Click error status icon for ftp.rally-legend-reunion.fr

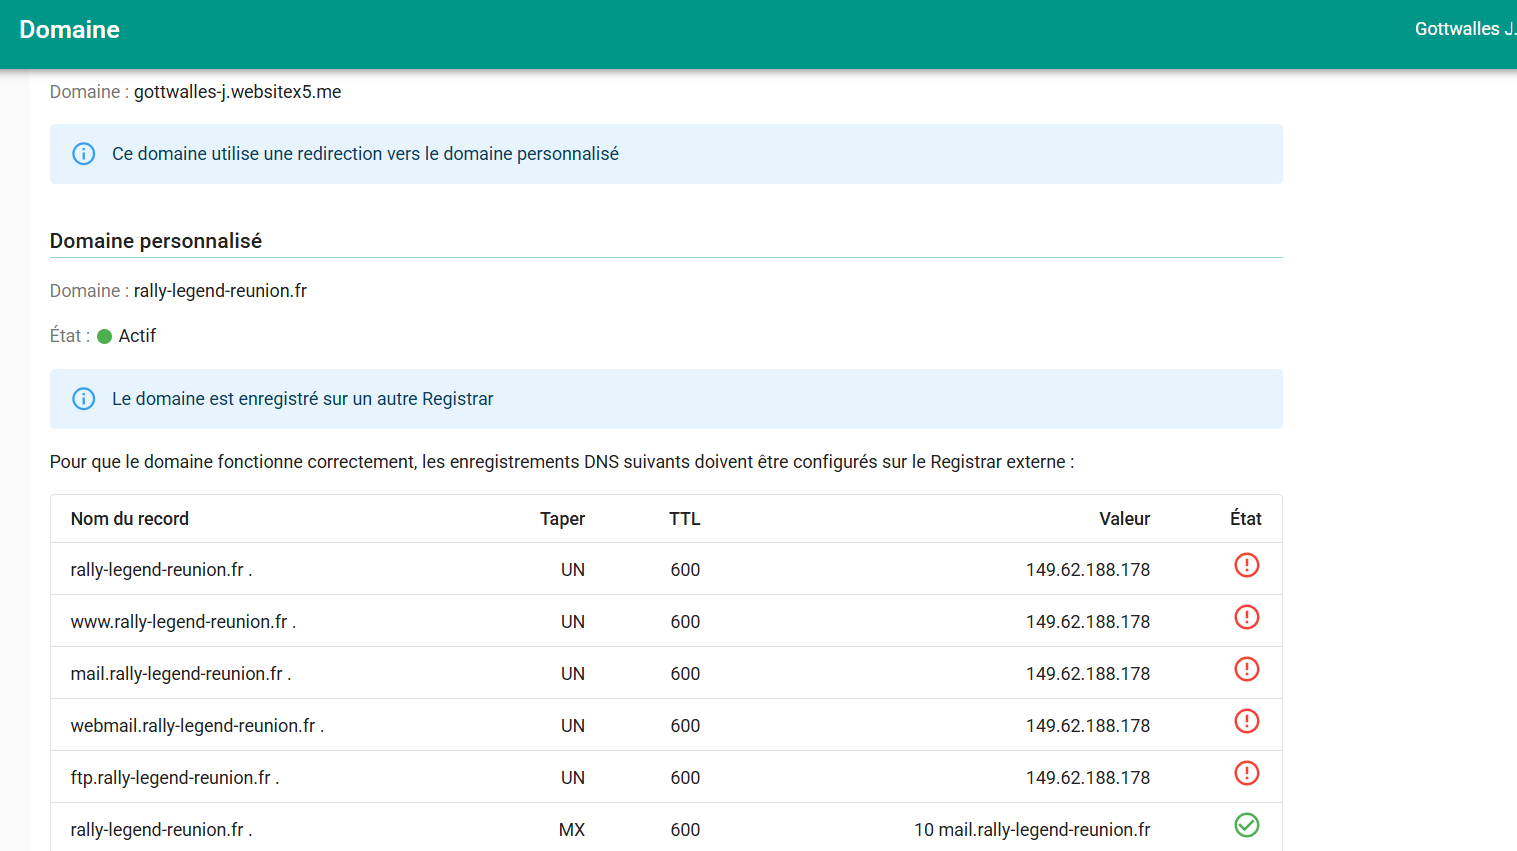point(1246,774)
